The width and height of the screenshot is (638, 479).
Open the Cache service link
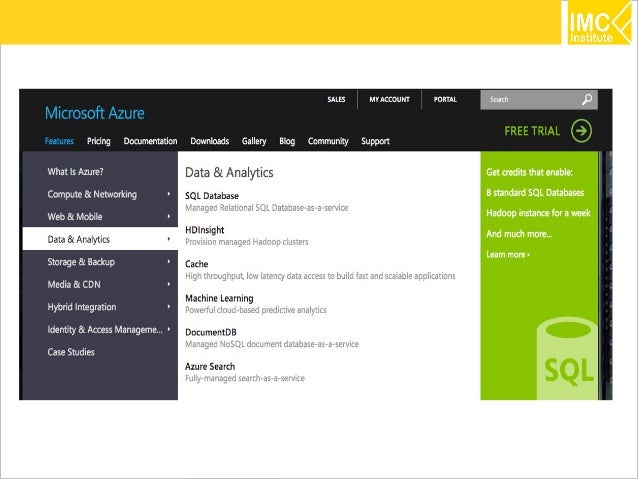[197, 264]
